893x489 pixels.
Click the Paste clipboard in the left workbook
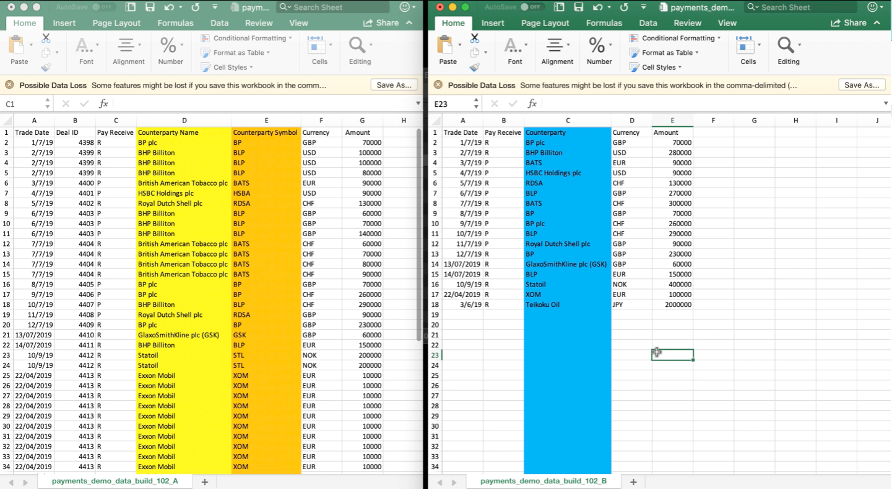18,46
